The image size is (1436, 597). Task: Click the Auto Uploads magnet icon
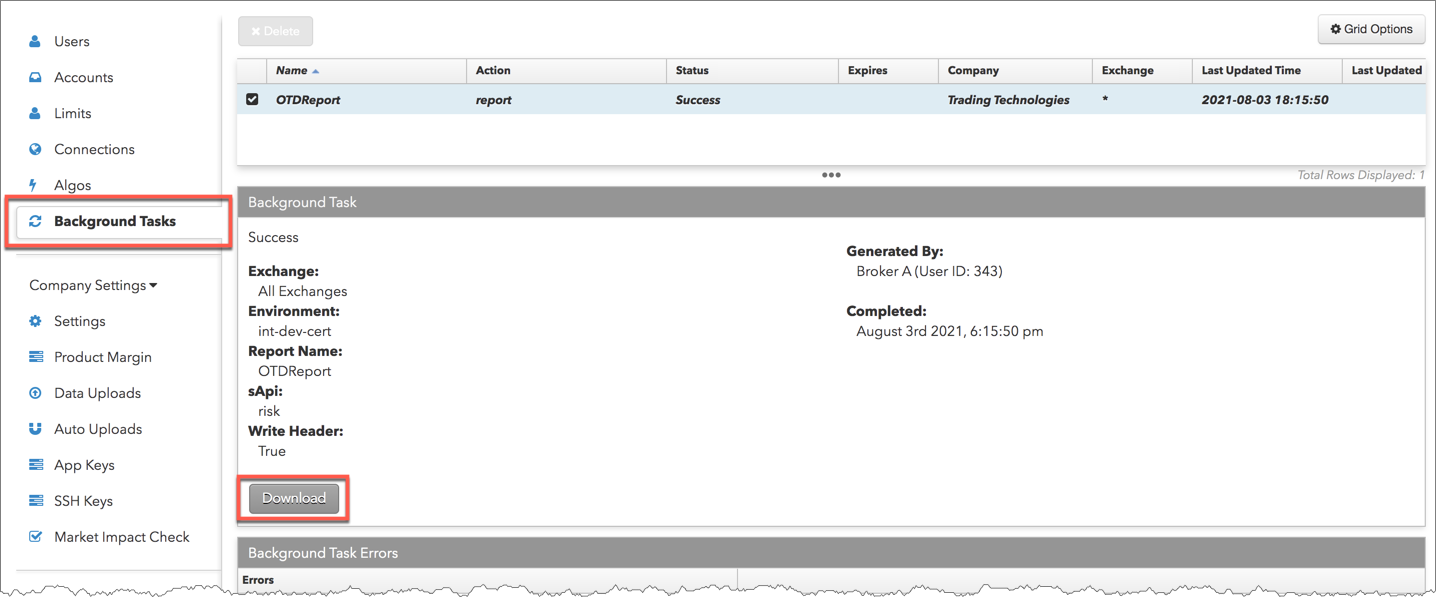[x=35, y=430]
